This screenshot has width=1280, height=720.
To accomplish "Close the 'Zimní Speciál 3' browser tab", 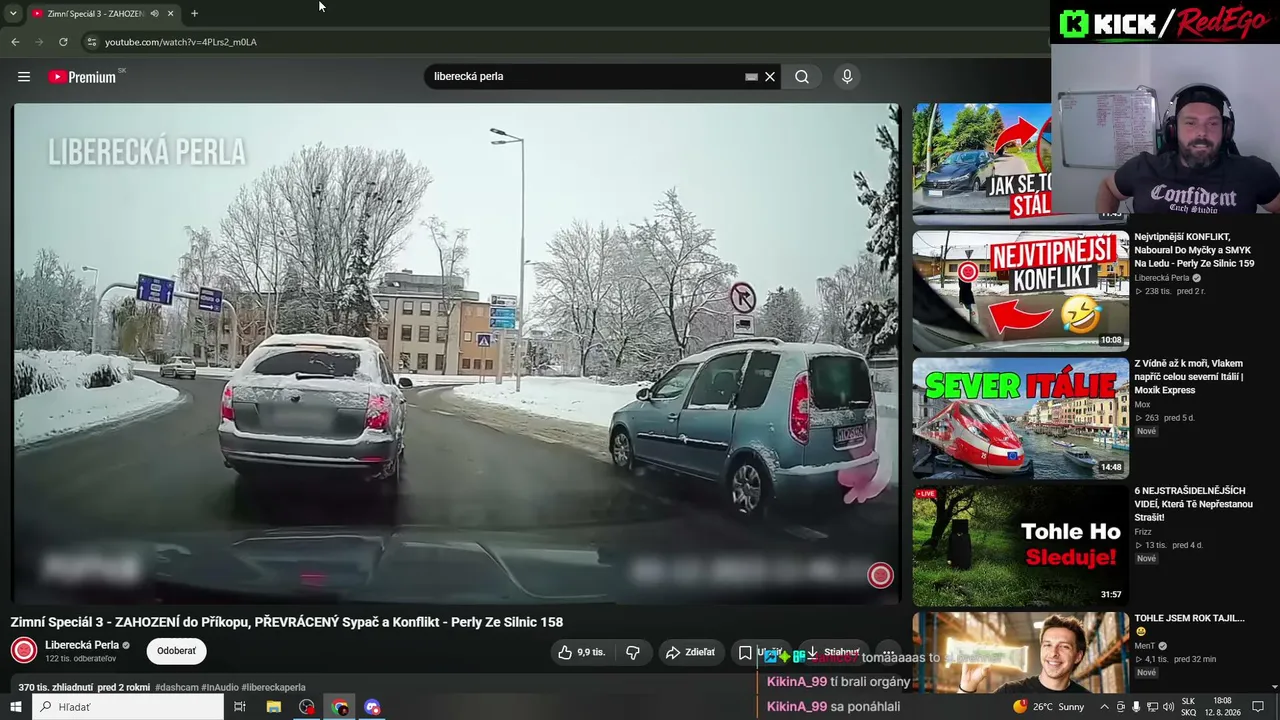I will point(170,13).
